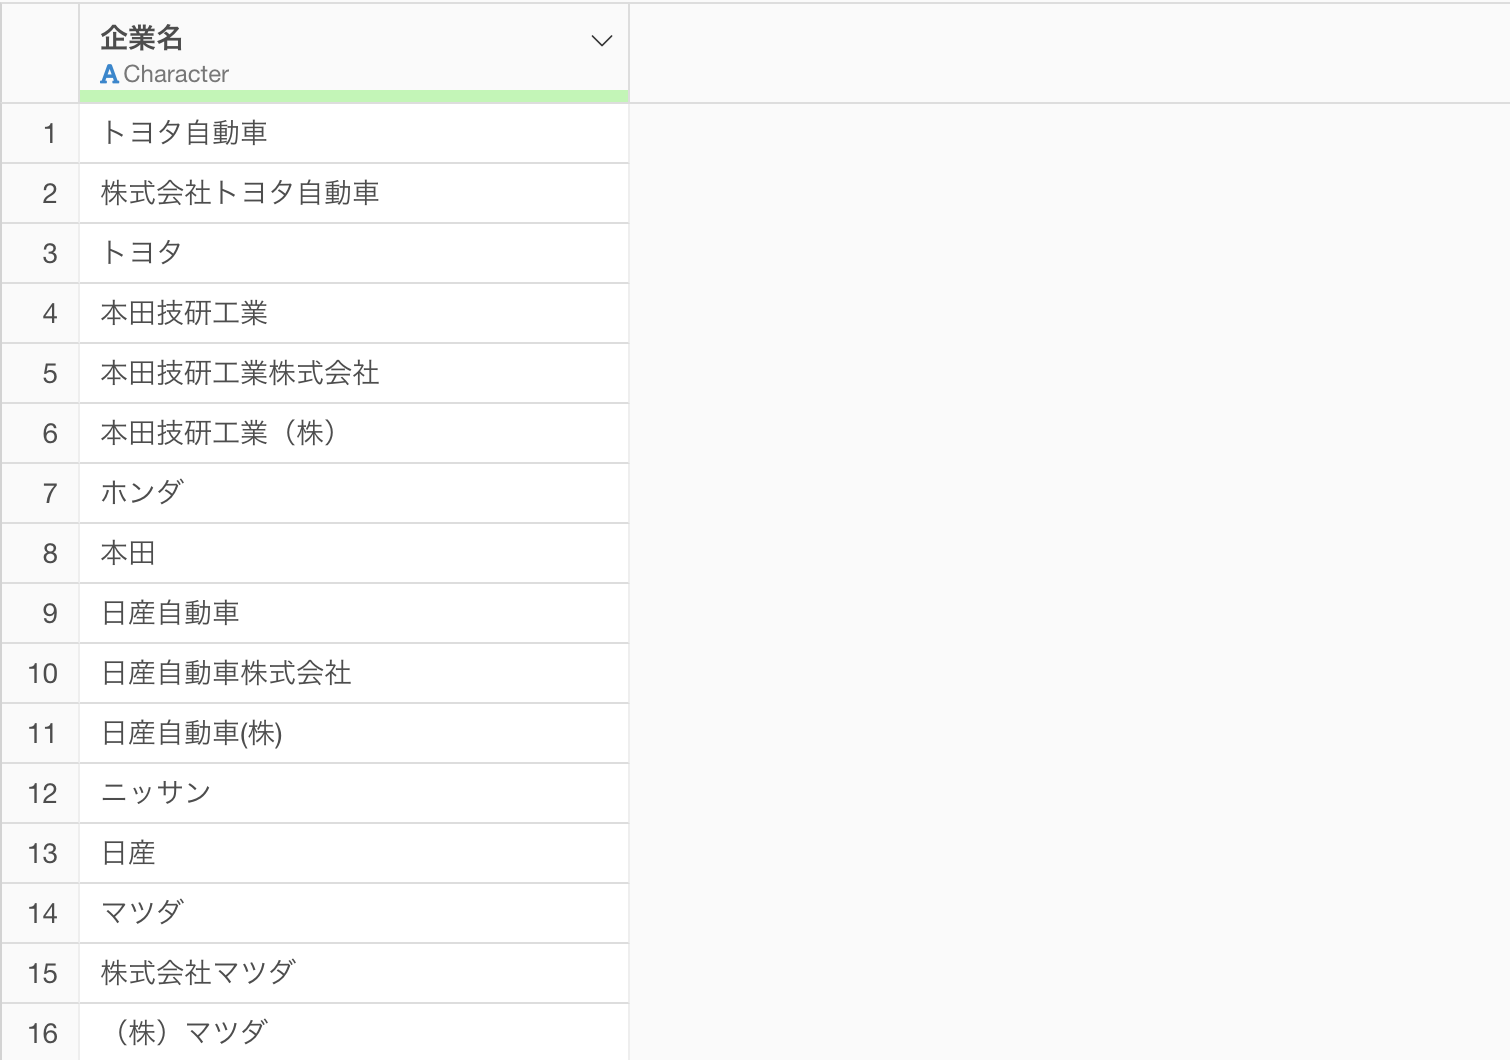1510x1060 pixels.
Task: Select row number 3
Action: point(49,253)
